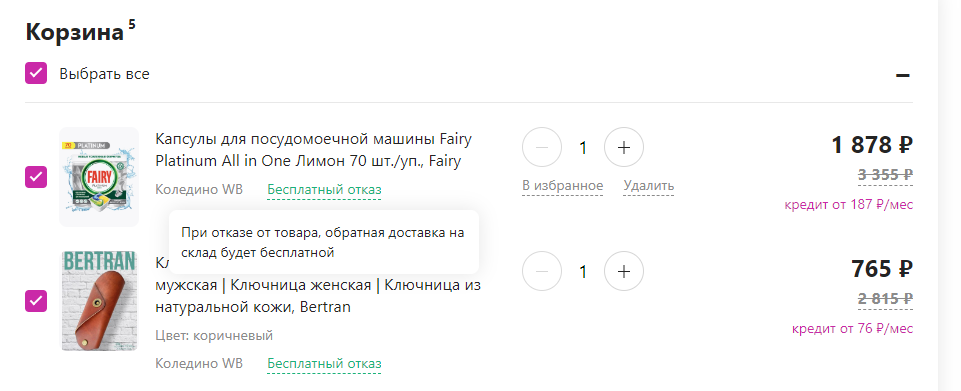The width and height of the screenshot is (961, 391).
Task: Collapse the cart list with the minus icon
Action: (902, 75)
